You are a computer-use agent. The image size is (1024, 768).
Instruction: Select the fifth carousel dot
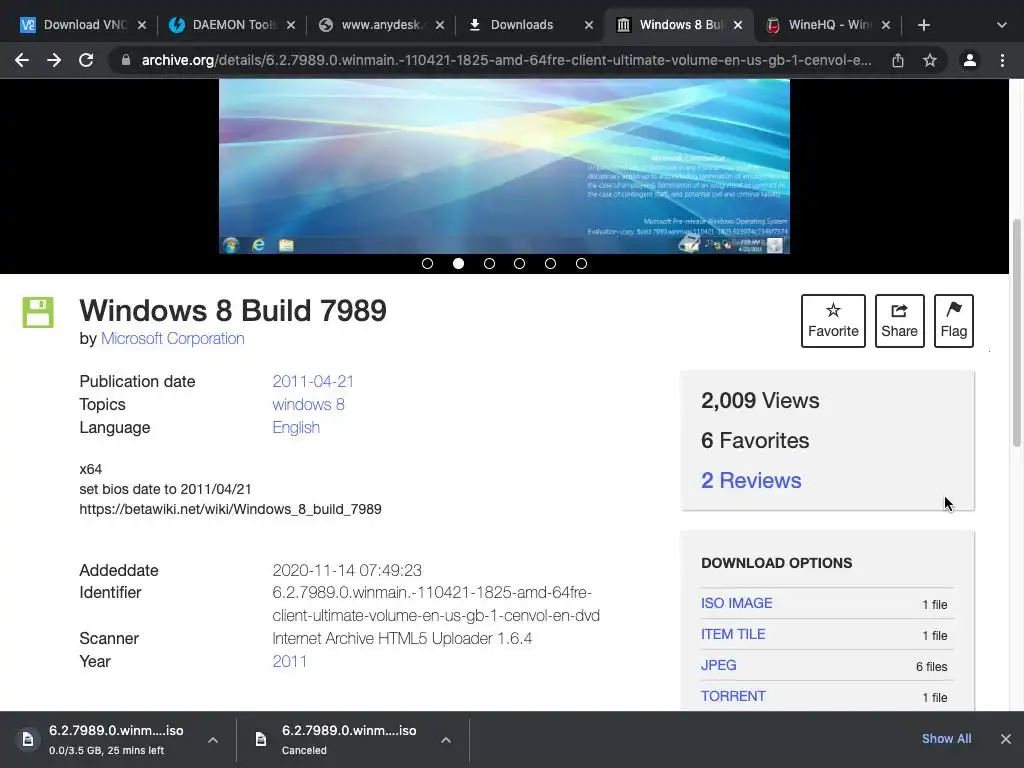[x=551, y=263]
